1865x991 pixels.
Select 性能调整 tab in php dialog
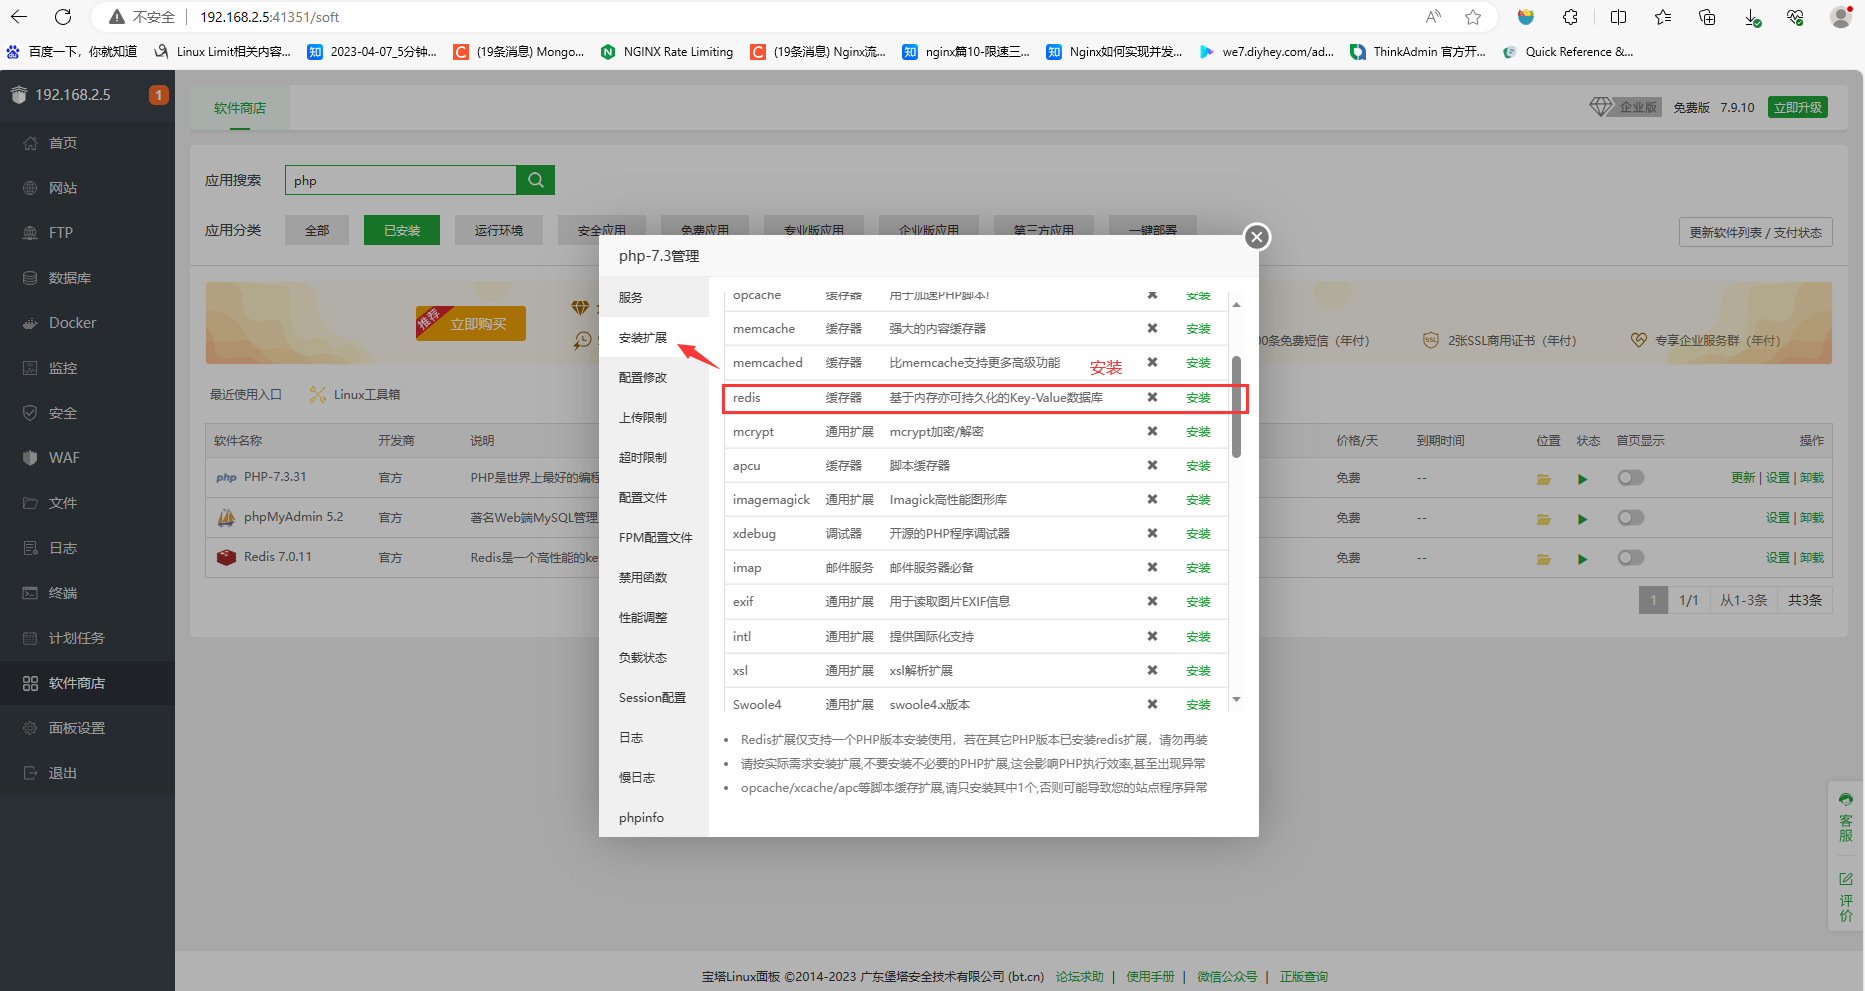click(654, 618)
